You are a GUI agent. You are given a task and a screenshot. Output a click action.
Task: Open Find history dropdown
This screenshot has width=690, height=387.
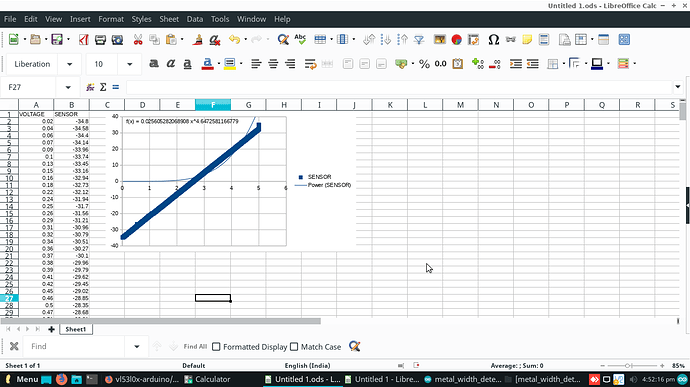(137, 346)
